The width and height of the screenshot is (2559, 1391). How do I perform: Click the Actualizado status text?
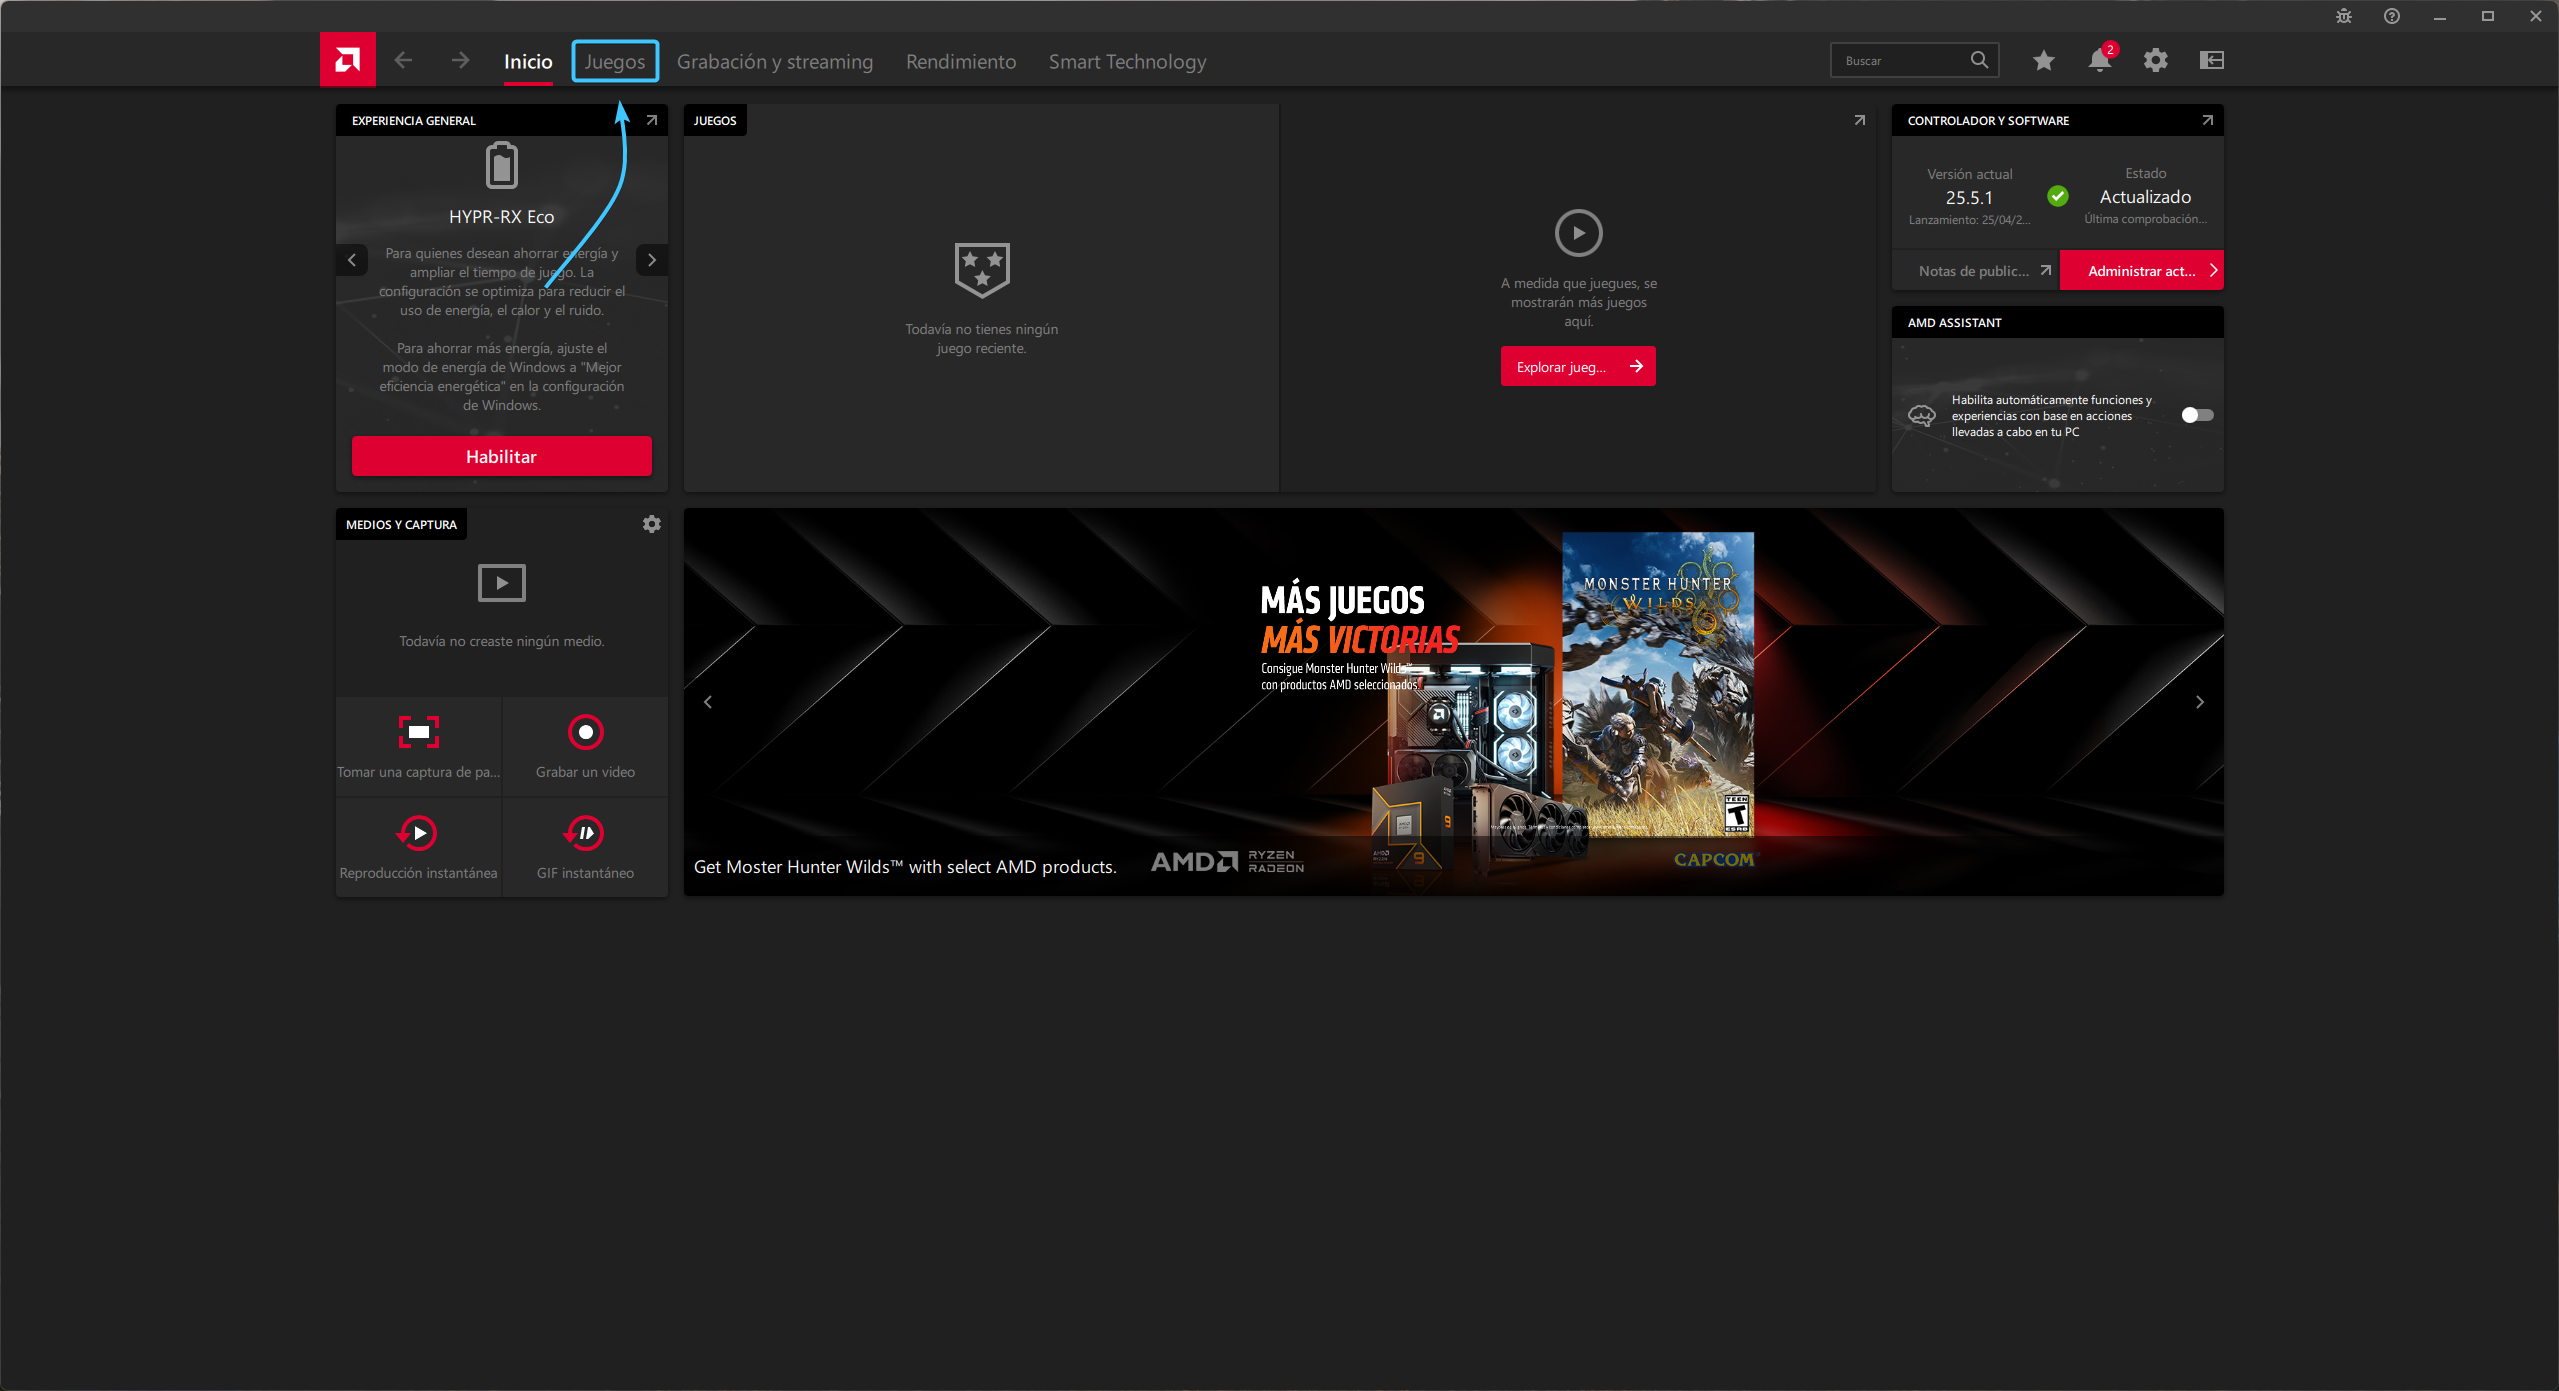click(2145, 197)
